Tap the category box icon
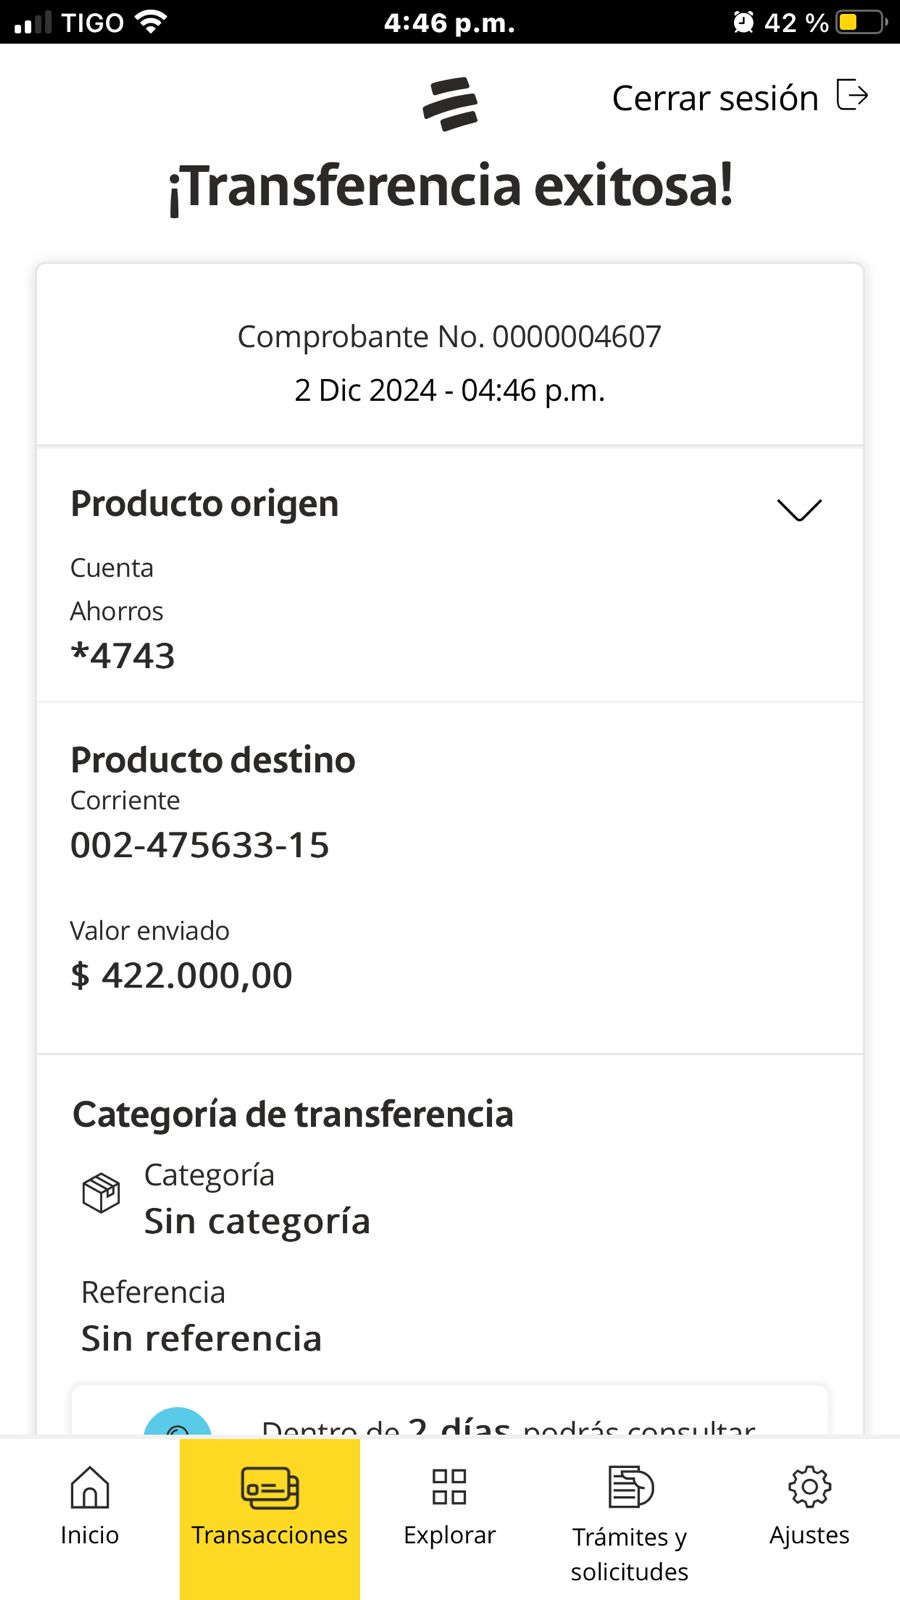Image resolution: width=900 pixels, height=1600 pixels. click(101, 1192)
